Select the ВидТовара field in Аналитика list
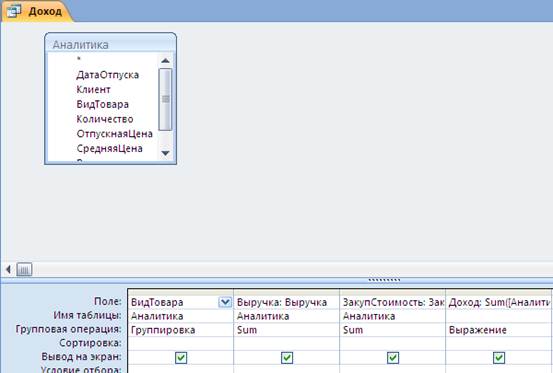Viewport: 553px width, 373px height. (x=103, y=104)
